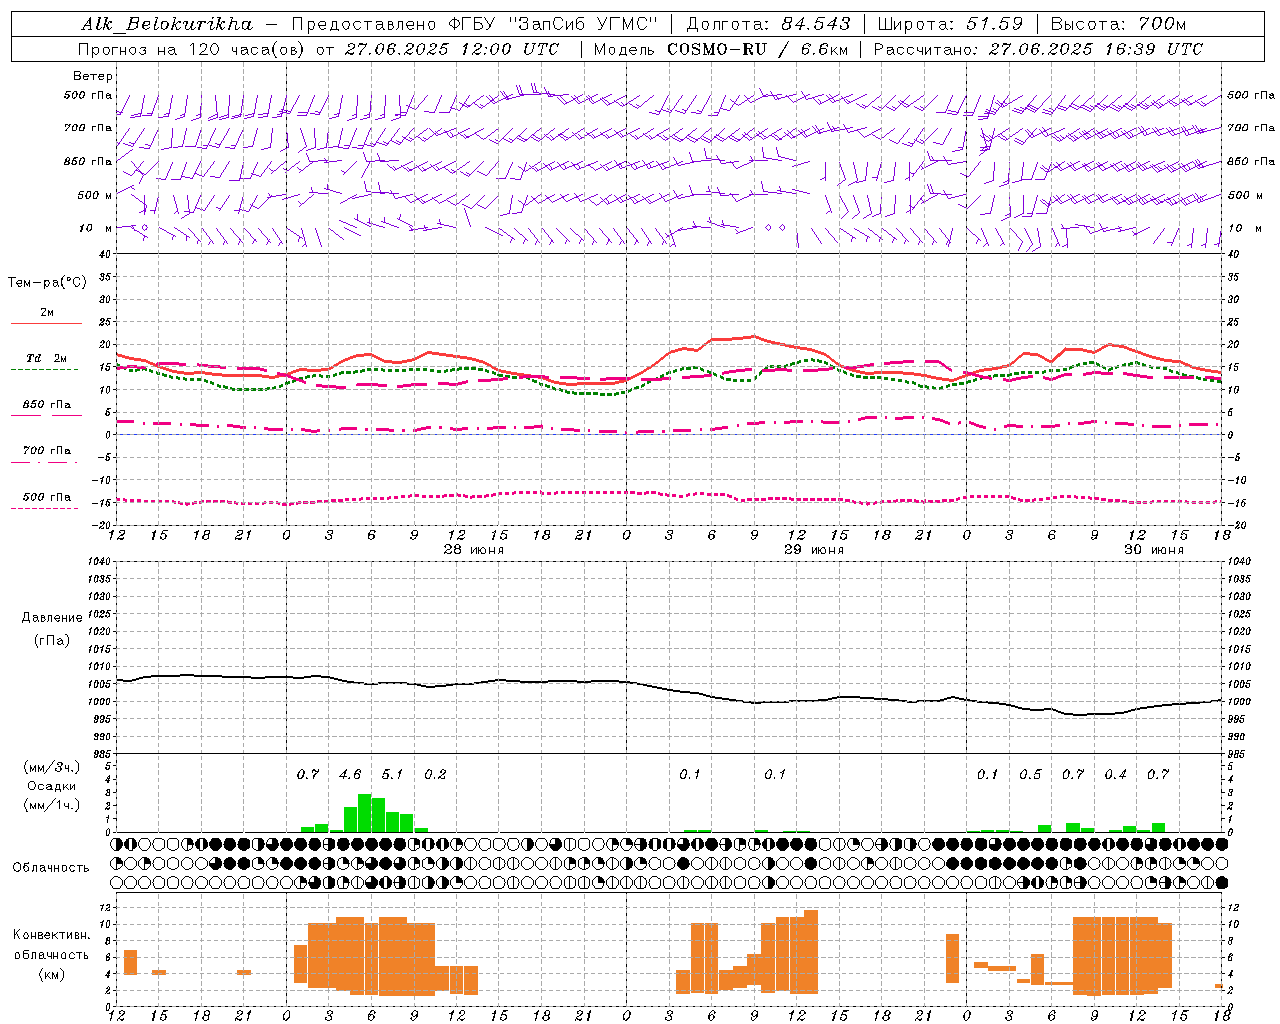Screen dimensions: 1280x1024
Task: Click the '(мм/1ч.)' precipitation unit label
Action: click(x=52, y=805)
